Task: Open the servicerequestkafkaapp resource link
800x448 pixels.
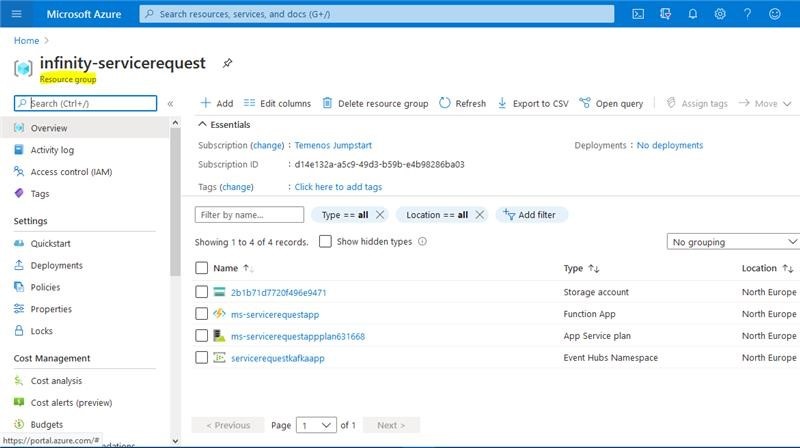Action: (x=277, y=358)
